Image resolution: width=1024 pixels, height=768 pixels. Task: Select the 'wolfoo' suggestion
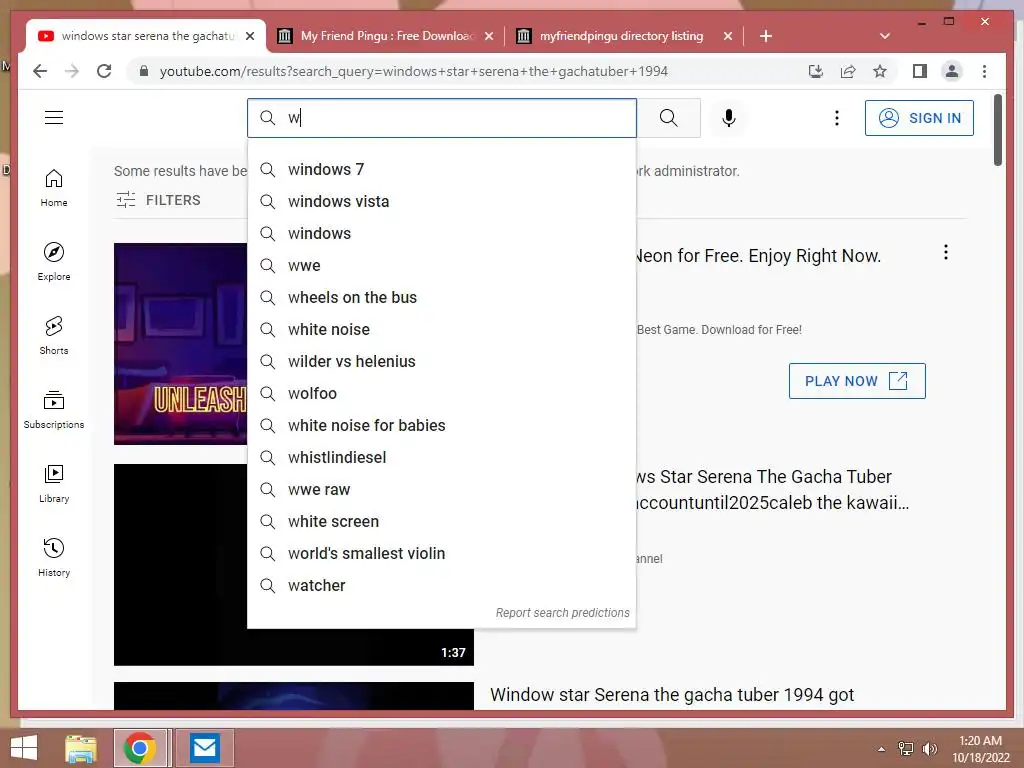[x=441, y=394]
